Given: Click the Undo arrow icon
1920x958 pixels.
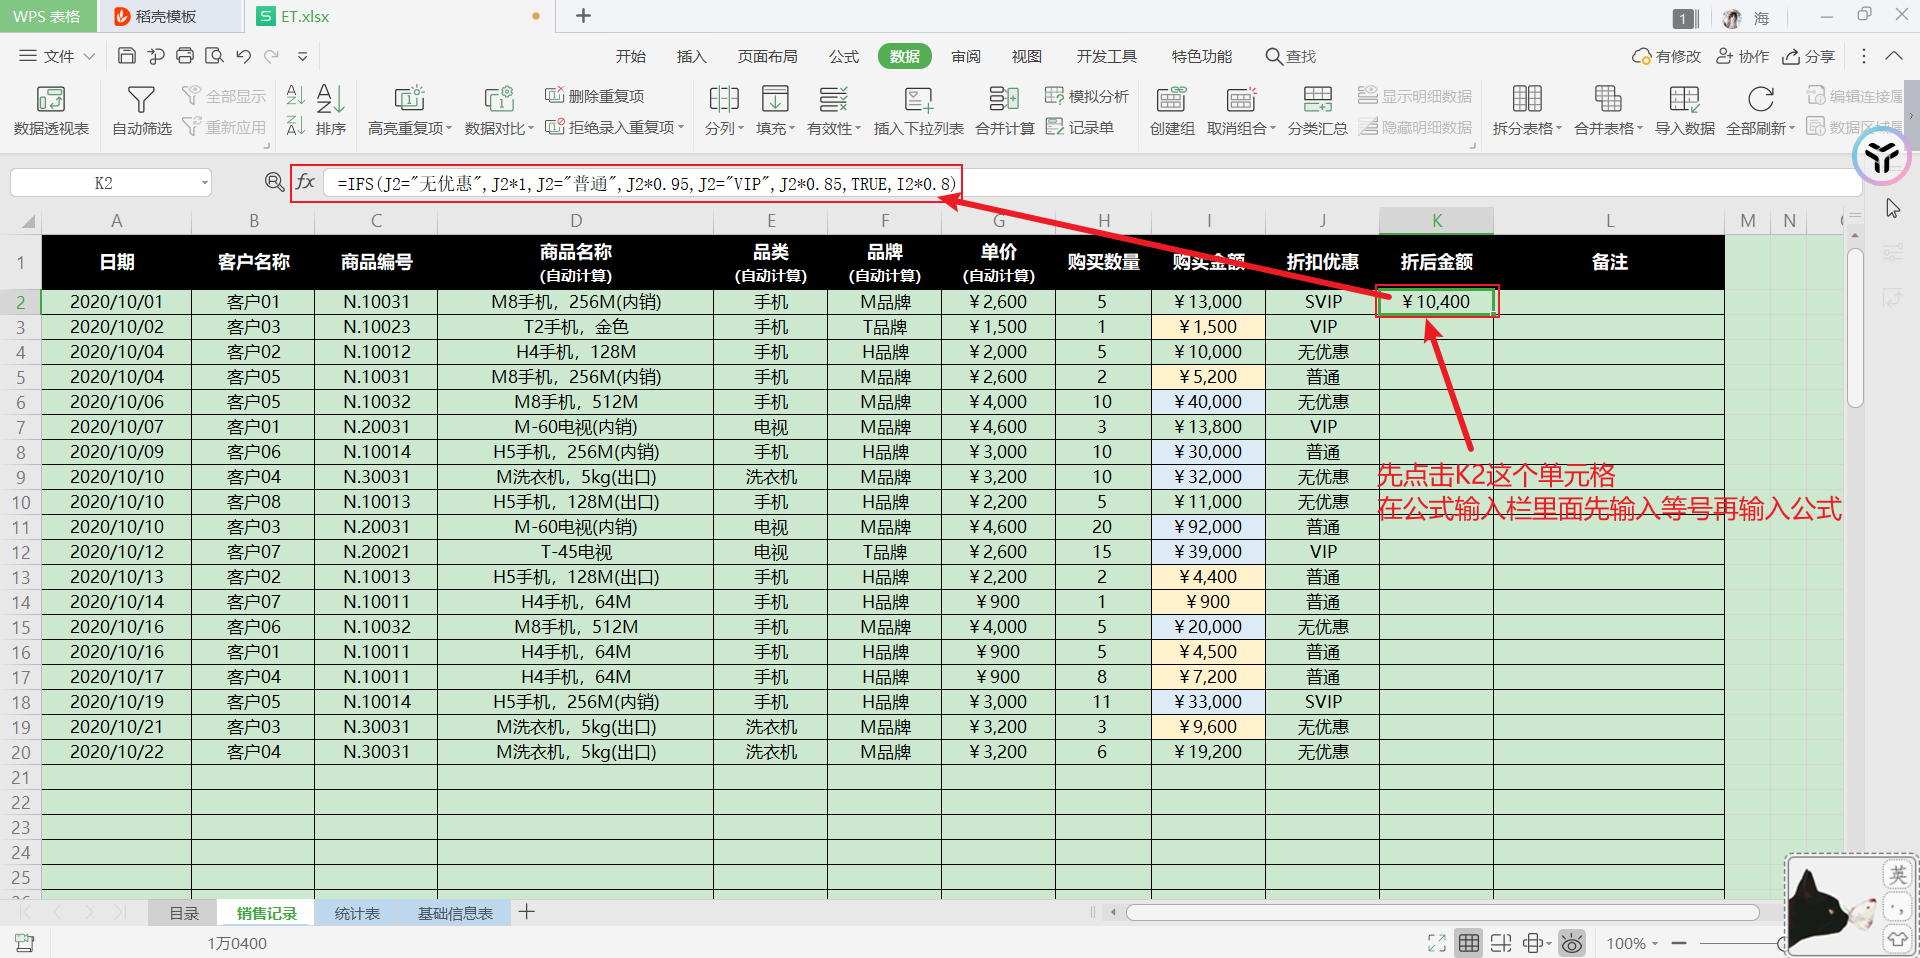Looking at the screenshot, I should tap(244, 56).
